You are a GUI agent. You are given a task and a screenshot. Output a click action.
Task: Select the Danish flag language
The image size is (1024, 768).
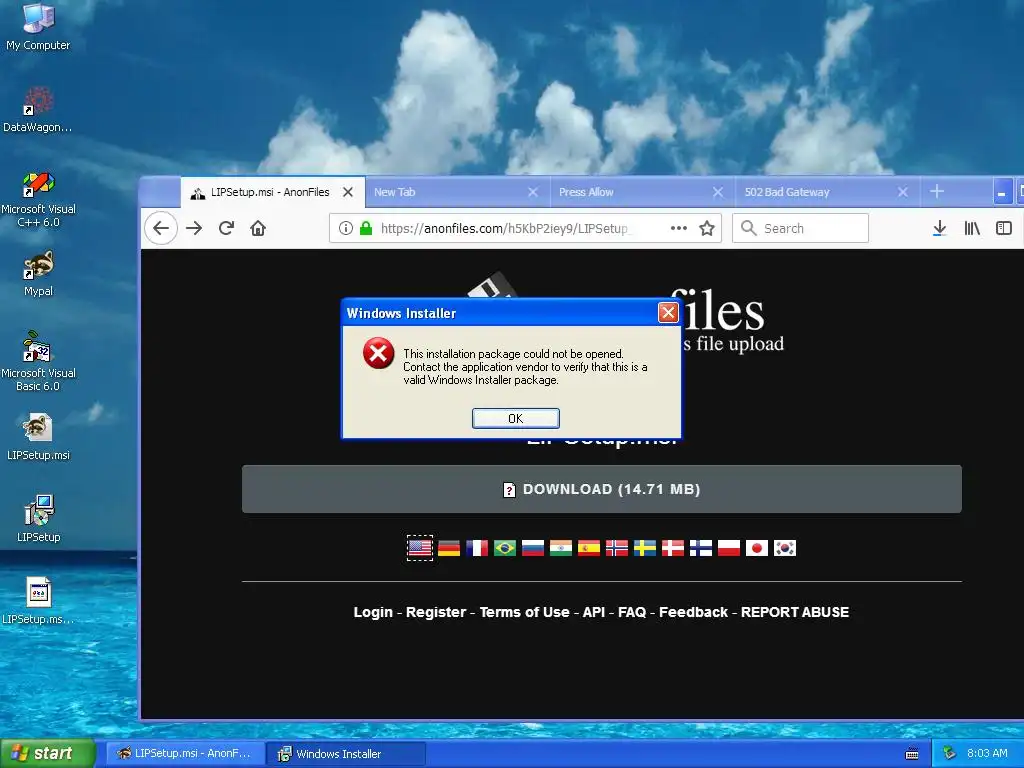673,548
